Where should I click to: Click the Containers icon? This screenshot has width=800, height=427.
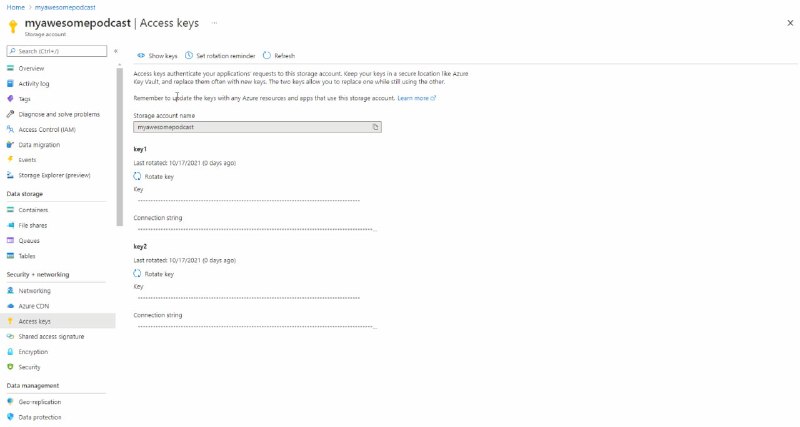point(10,210)
